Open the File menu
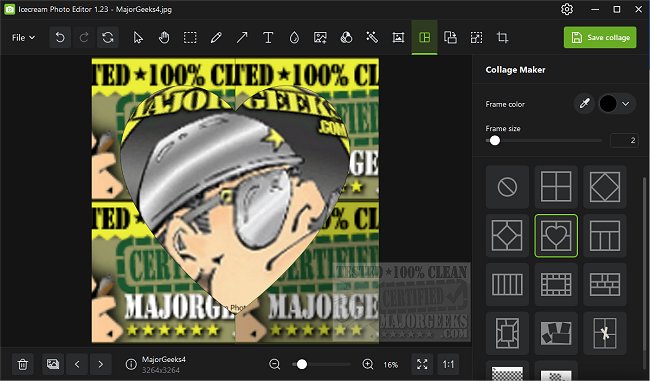 [x=23, y=38]
